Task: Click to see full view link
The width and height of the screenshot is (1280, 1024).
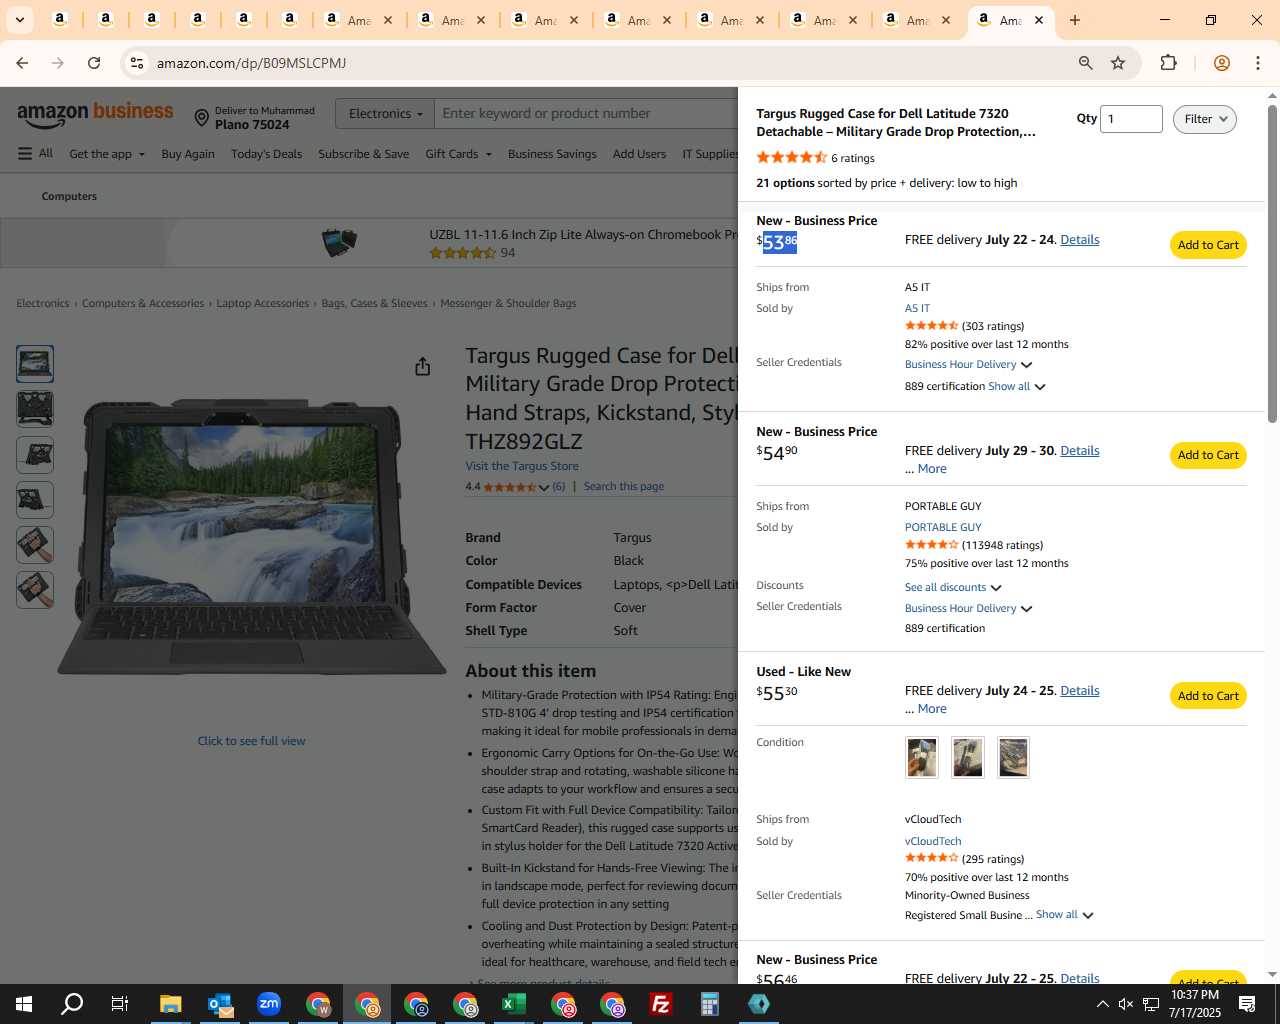Action: (251, 741)
